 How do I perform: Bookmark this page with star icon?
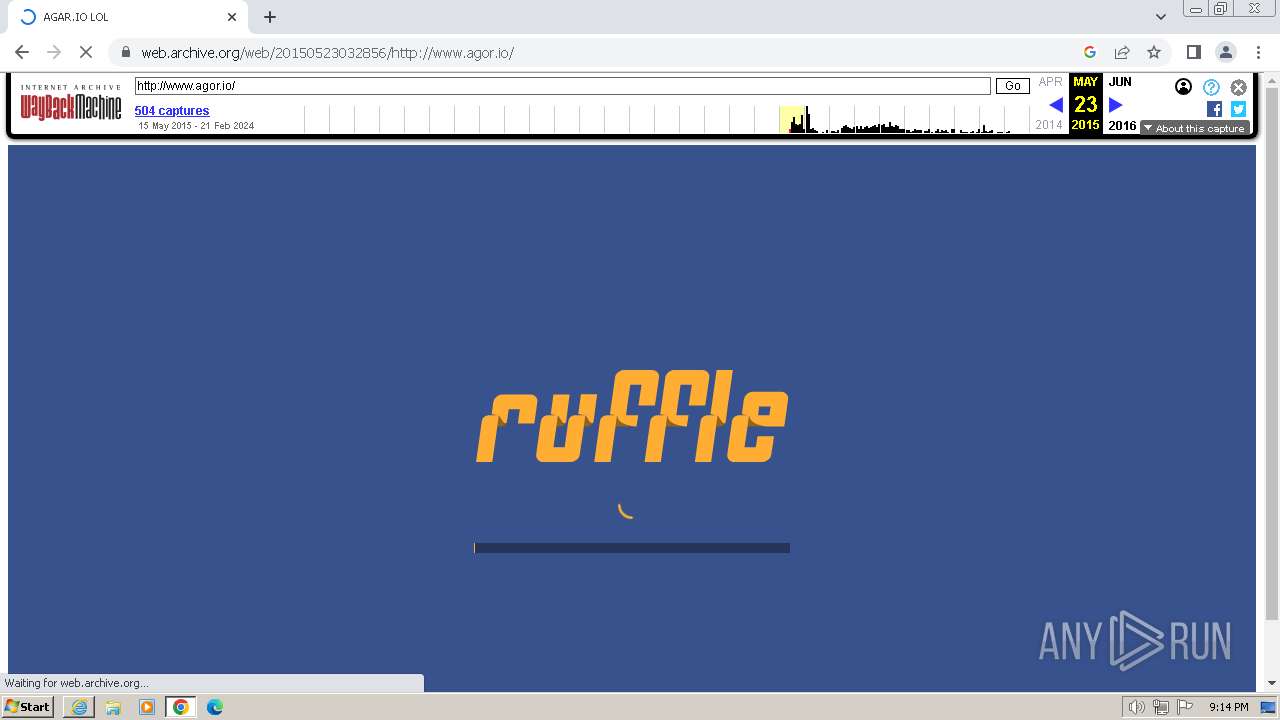[x=1154, y=52]
